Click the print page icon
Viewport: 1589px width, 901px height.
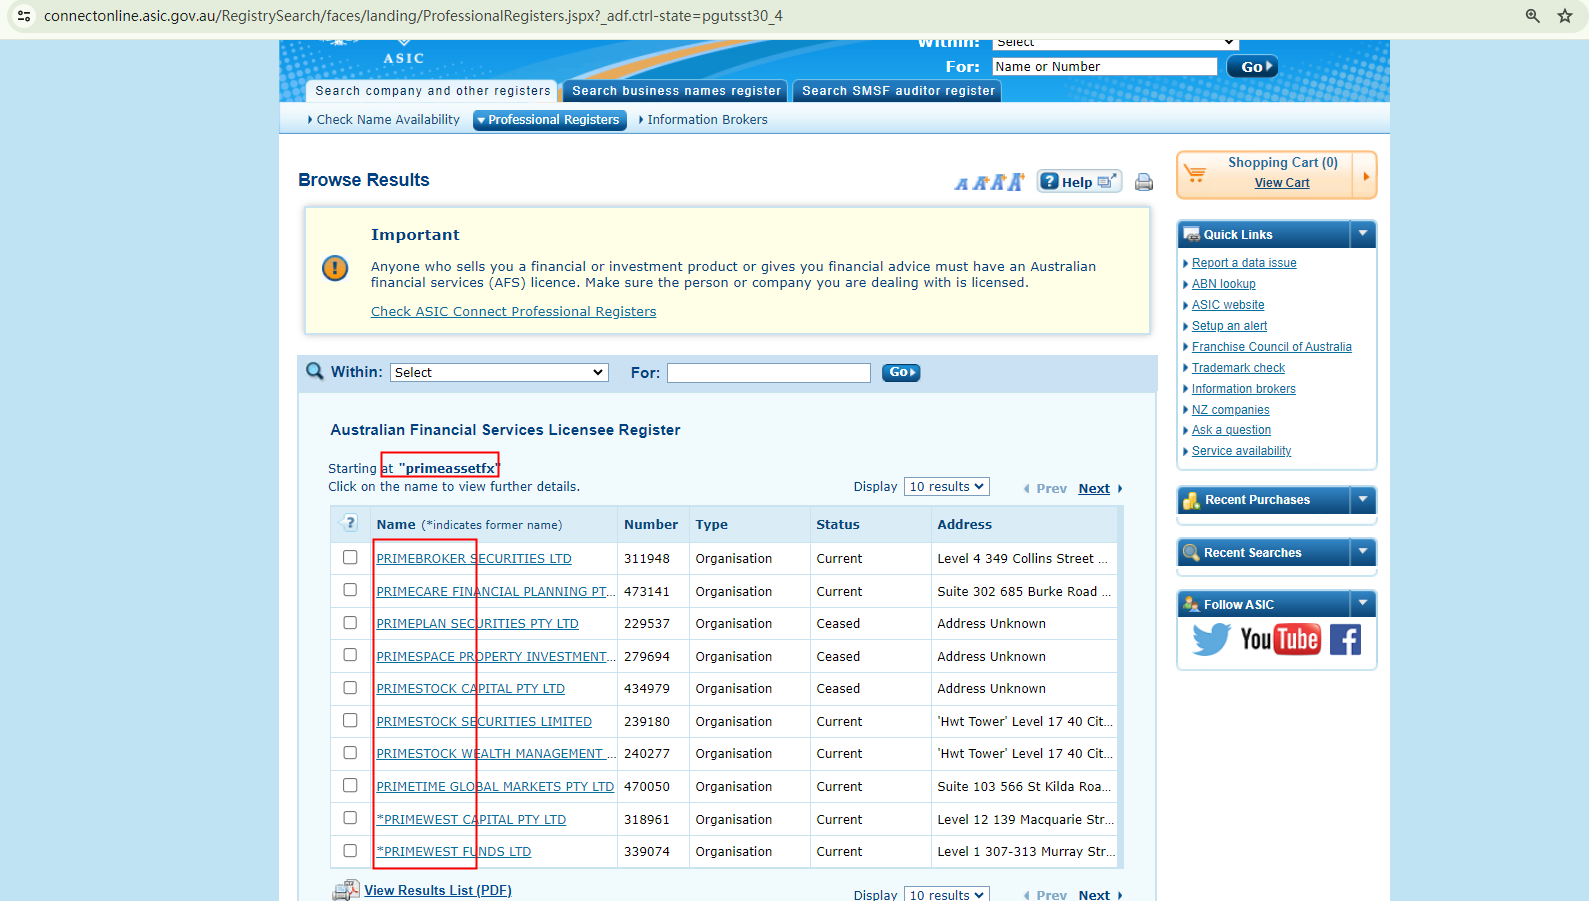coord(1144,182)
